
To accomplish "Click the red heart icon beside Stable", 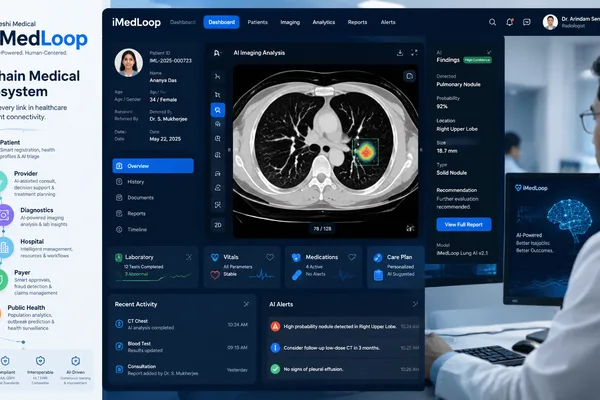I will pos(215,275).
